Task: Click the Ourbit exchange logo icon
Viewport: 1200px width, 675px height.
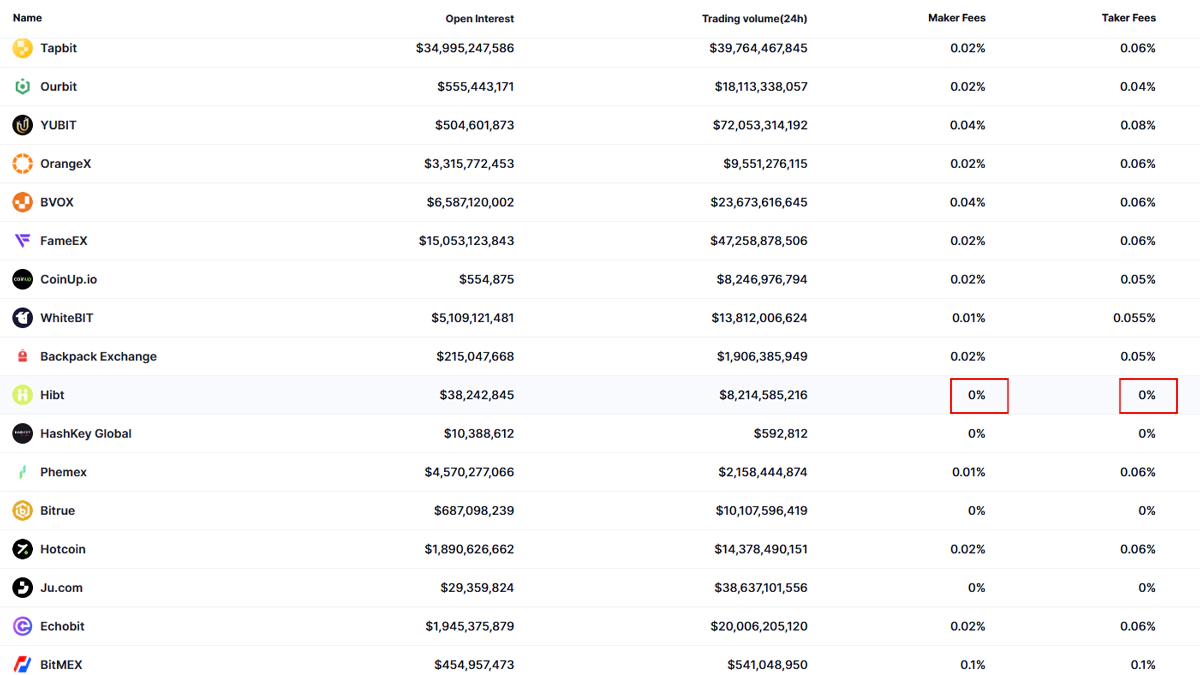Action: pyautogui.click(x=22, y=87)
